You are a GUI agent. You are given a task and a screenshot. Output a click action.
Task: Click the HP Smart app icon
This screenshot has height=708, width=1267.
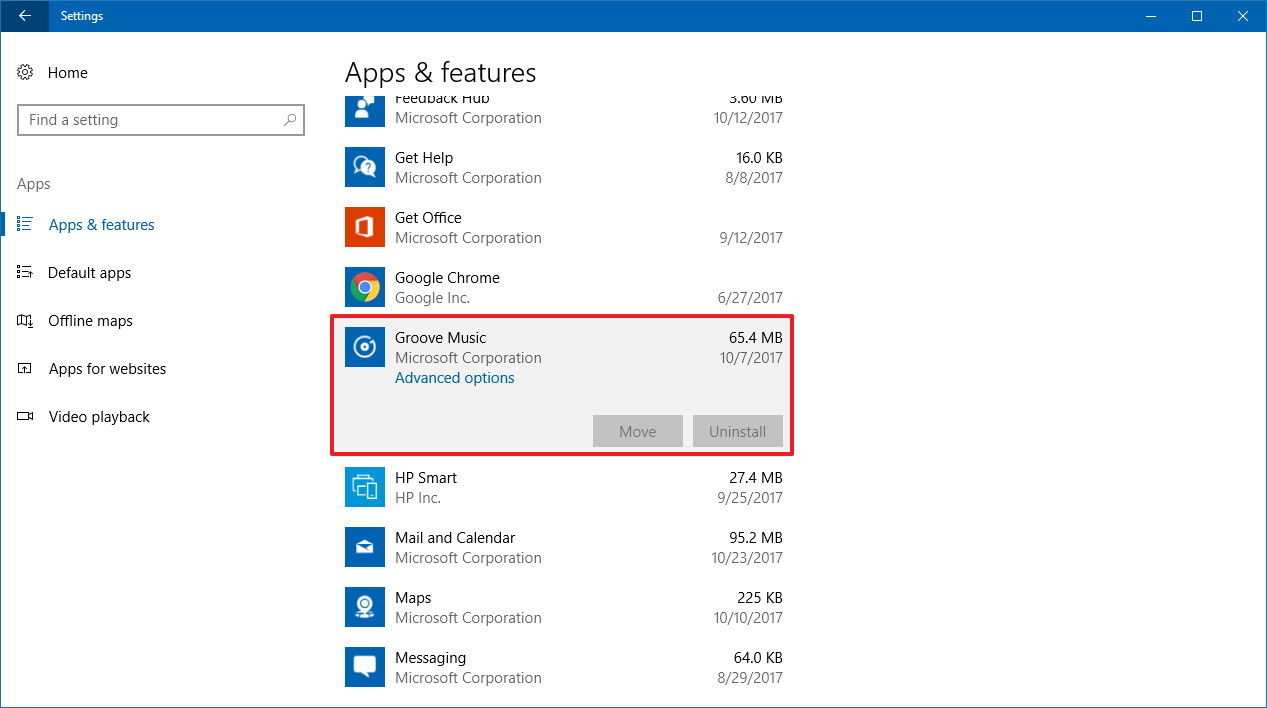click(x=365, y=487)
